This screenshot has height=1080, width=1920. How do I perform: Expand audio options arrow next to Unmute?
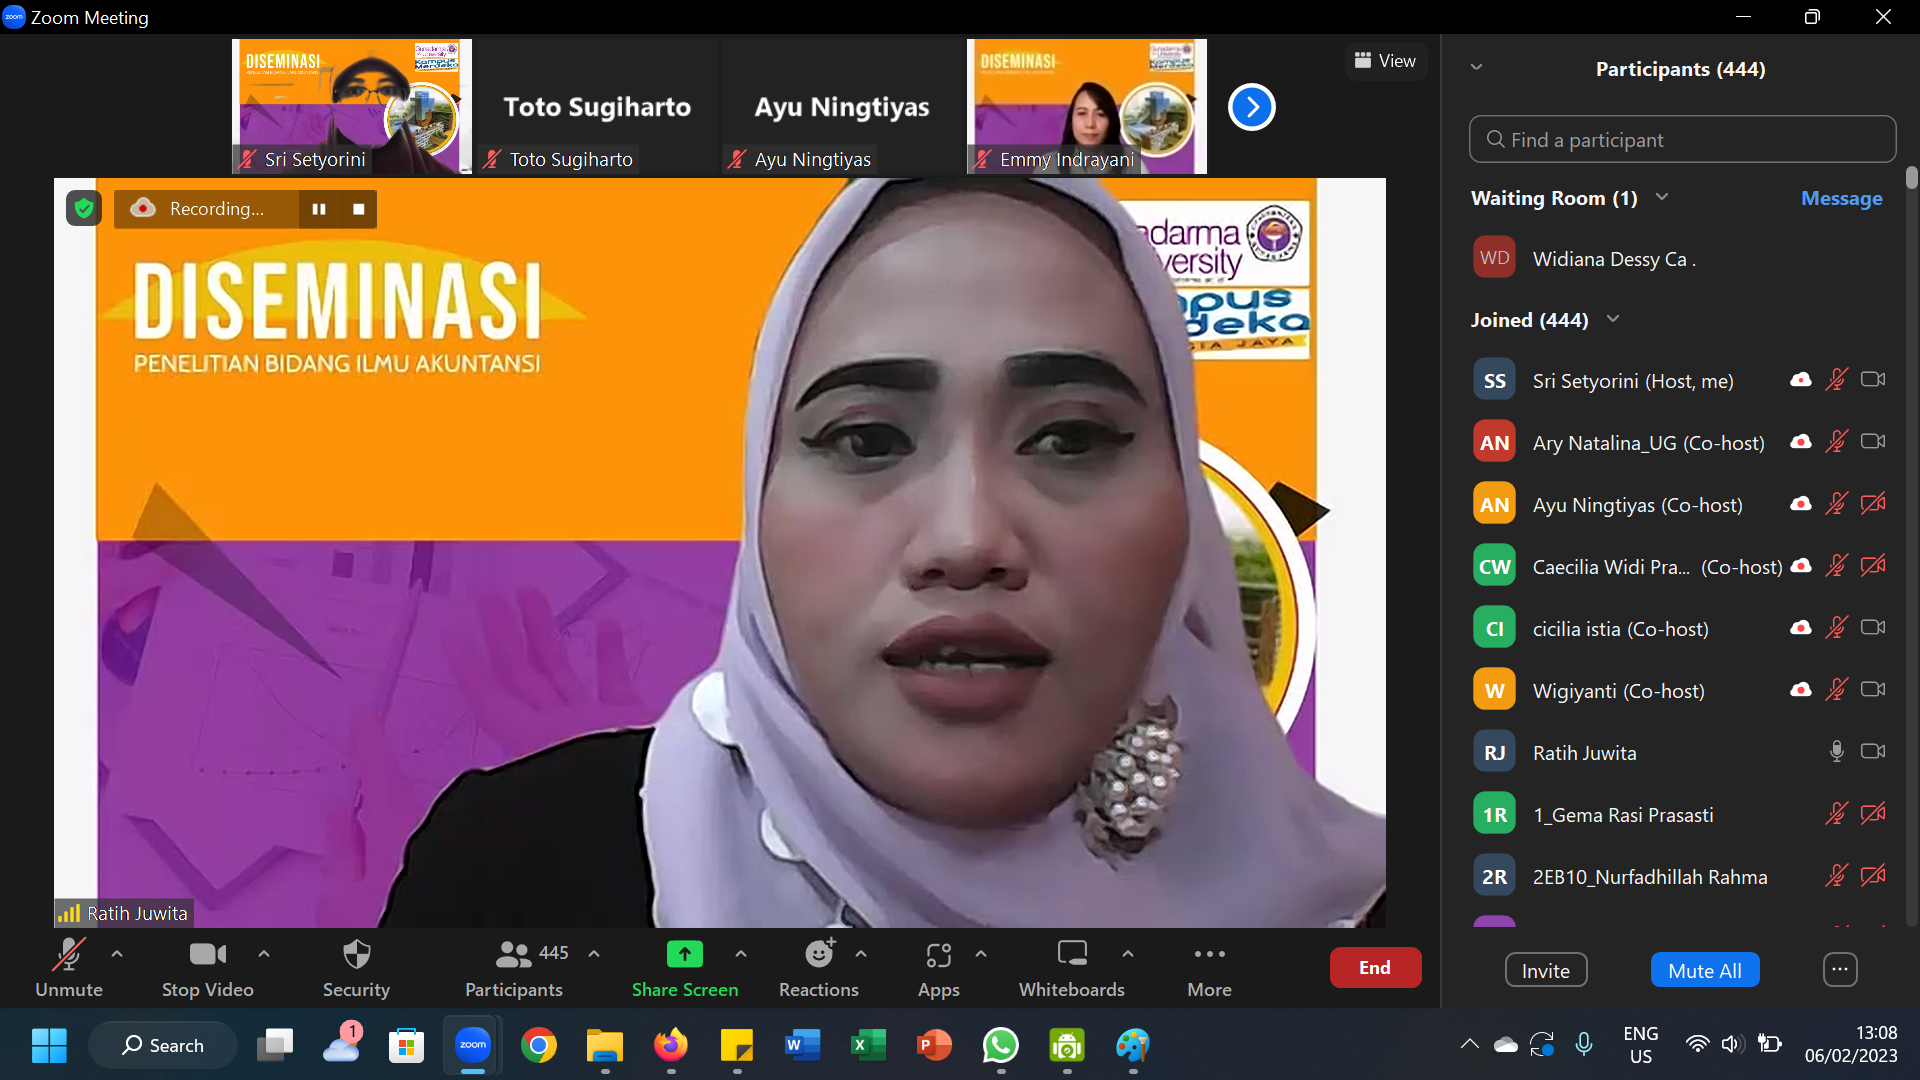point(117,954)
